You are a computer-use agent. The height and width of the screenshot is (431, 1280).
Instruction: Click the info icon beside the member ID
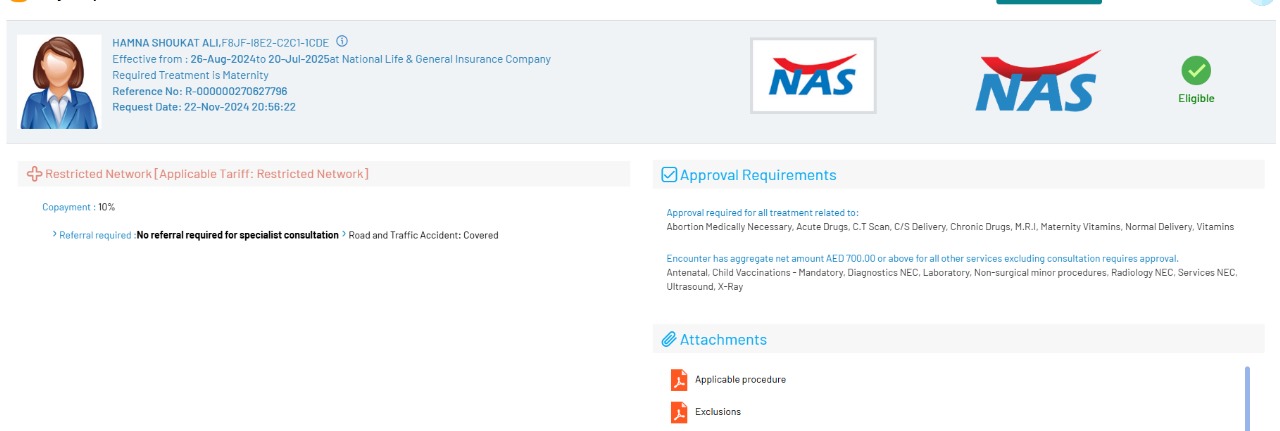[x=342, y=42]
